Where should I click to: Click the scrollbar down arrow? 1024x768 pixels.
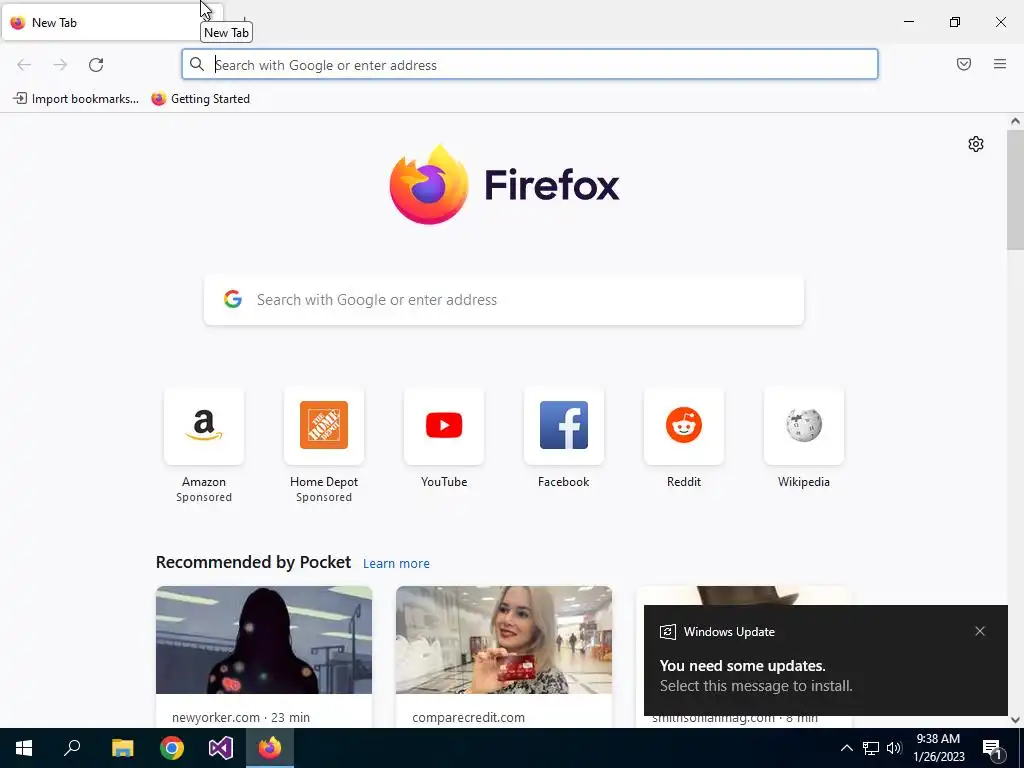click(x=1015, y=720)
